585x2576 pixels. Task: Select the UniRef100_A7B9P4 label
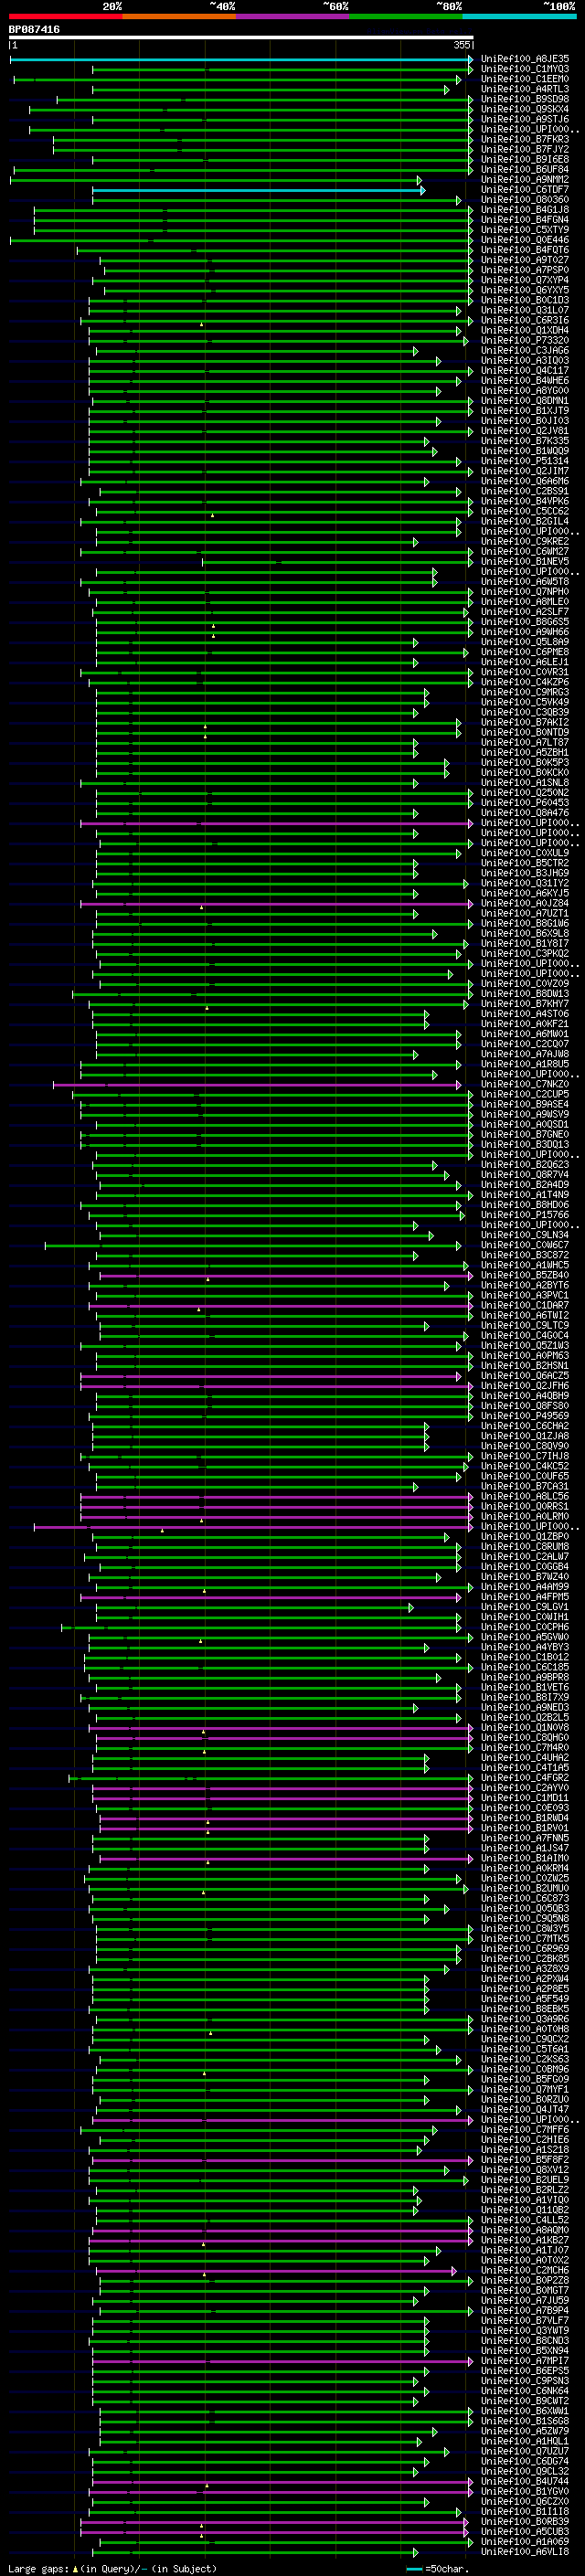coord(525,2310)
